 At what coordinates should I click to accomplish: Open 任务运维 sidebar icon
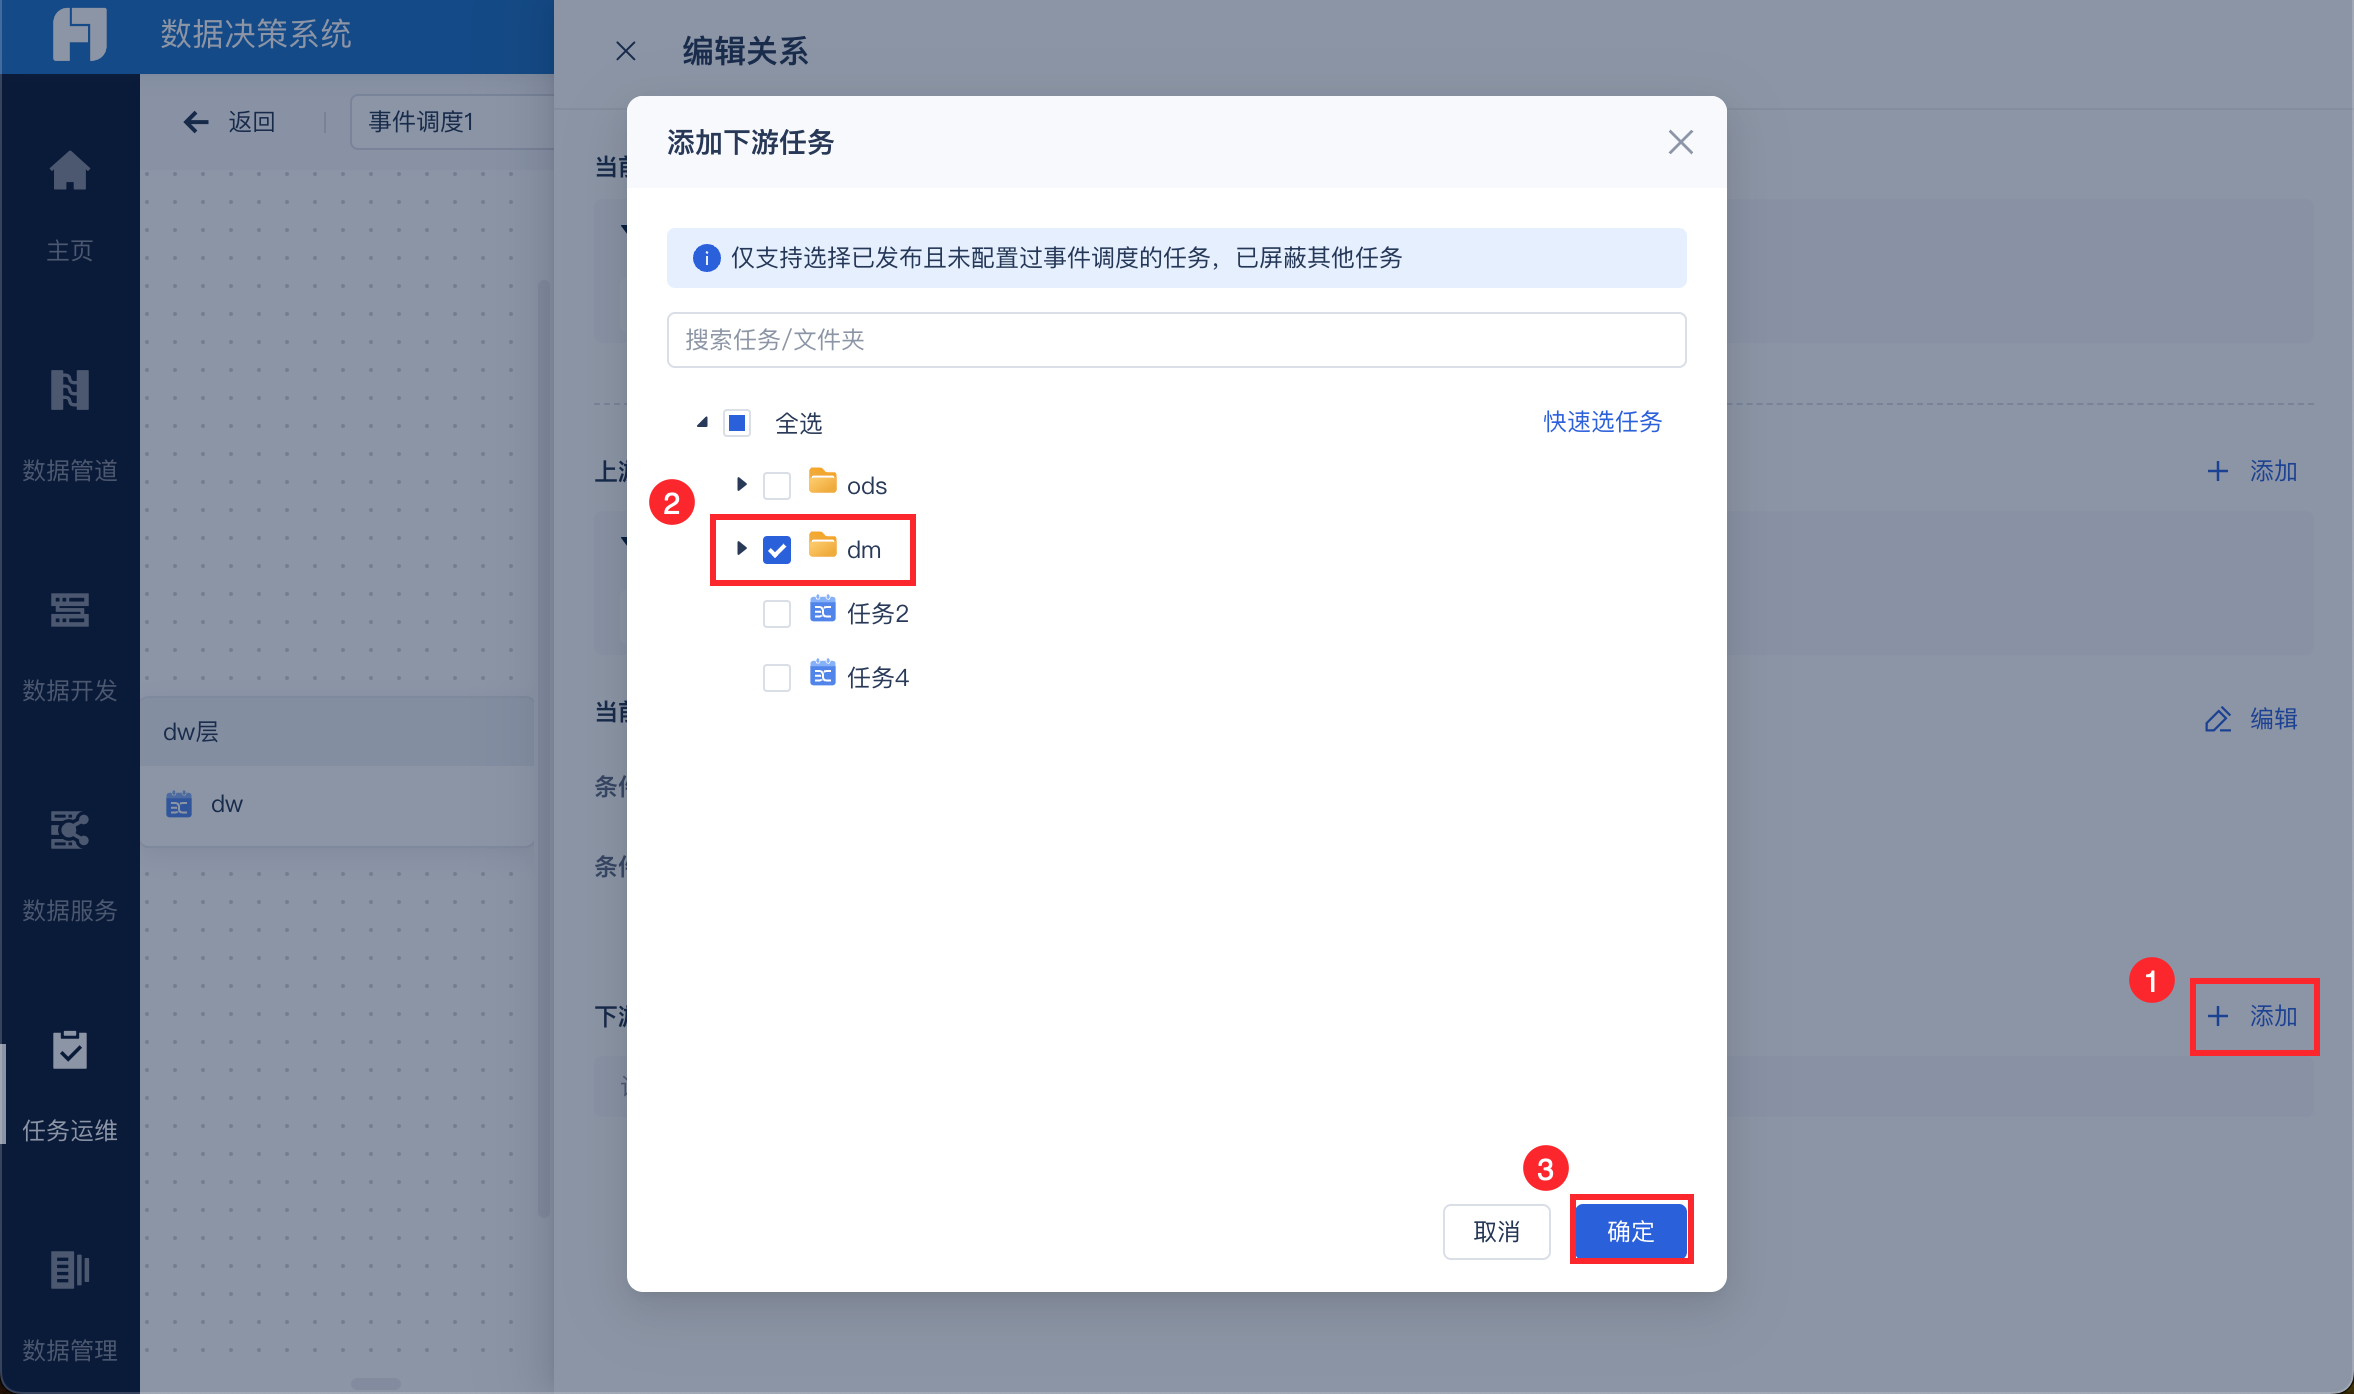click(69, 1050)
